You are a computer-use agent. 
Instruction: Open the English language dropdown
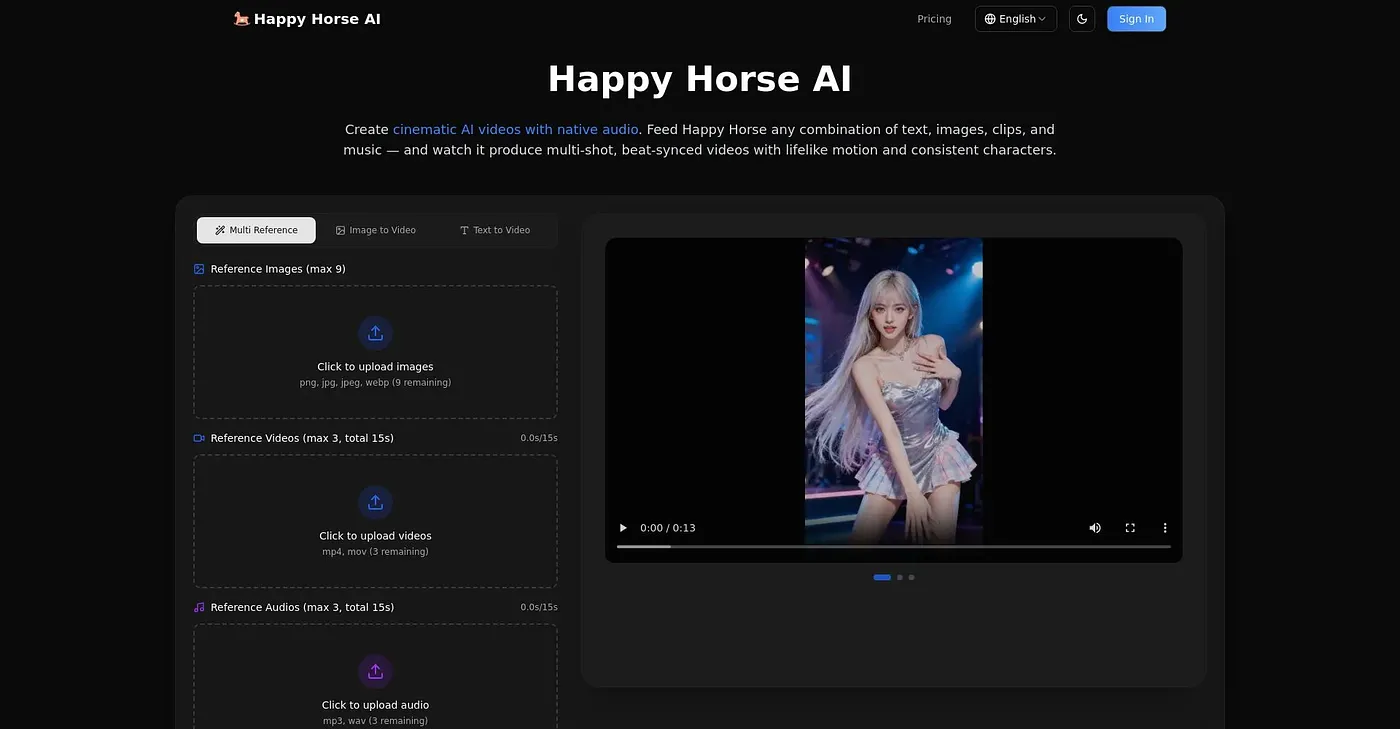pos(1016,19)
